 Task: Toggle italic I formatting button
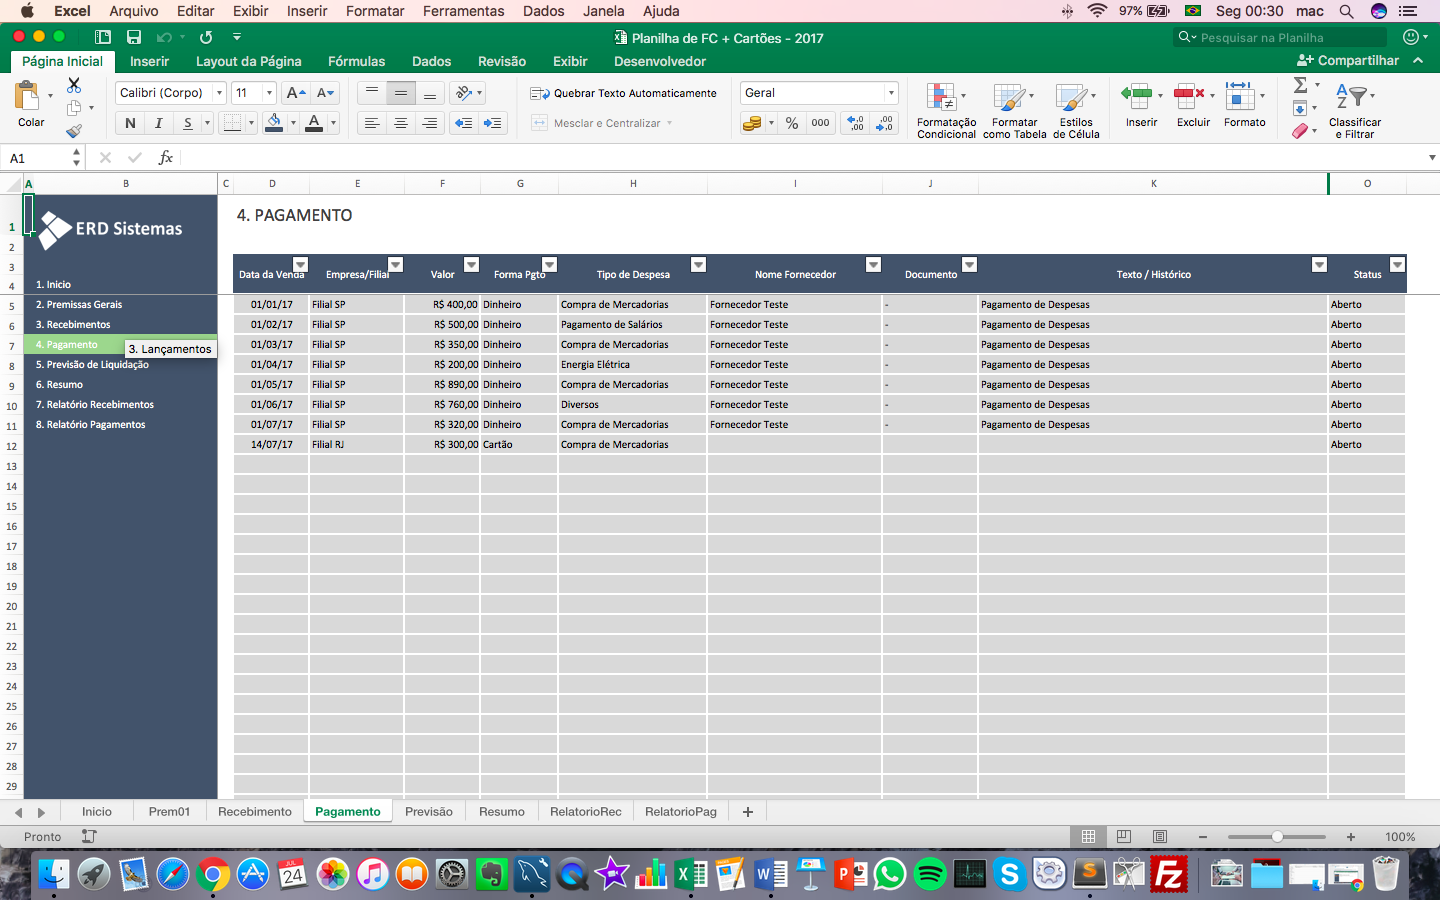(x=158, y=123)
